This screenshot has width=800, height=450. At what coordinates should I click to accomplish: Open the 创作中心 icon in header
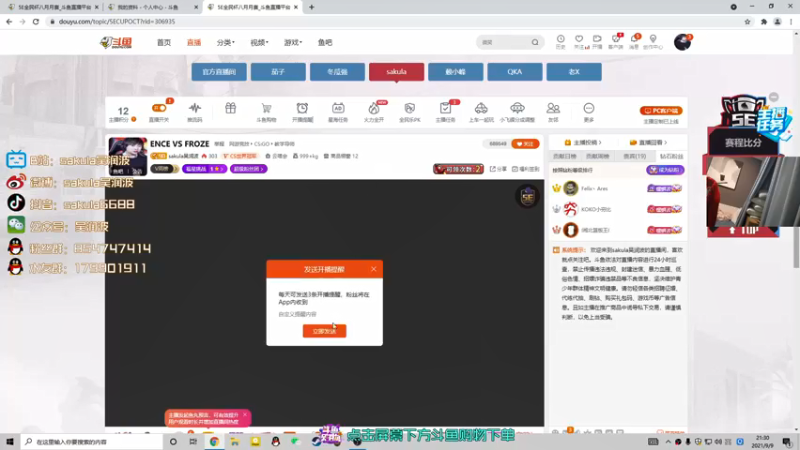pos(653,39)
